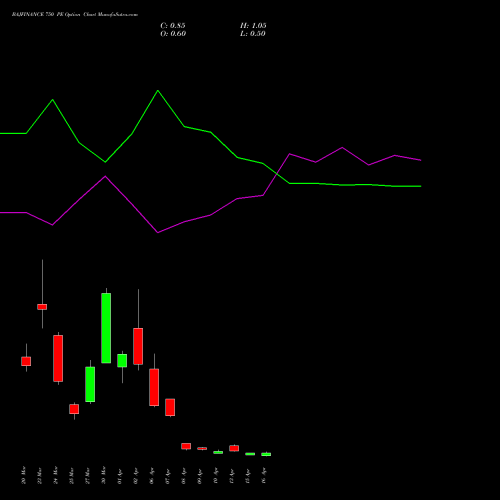
Task: Click the right end of the purple line
Action: [x=421, y=160]
